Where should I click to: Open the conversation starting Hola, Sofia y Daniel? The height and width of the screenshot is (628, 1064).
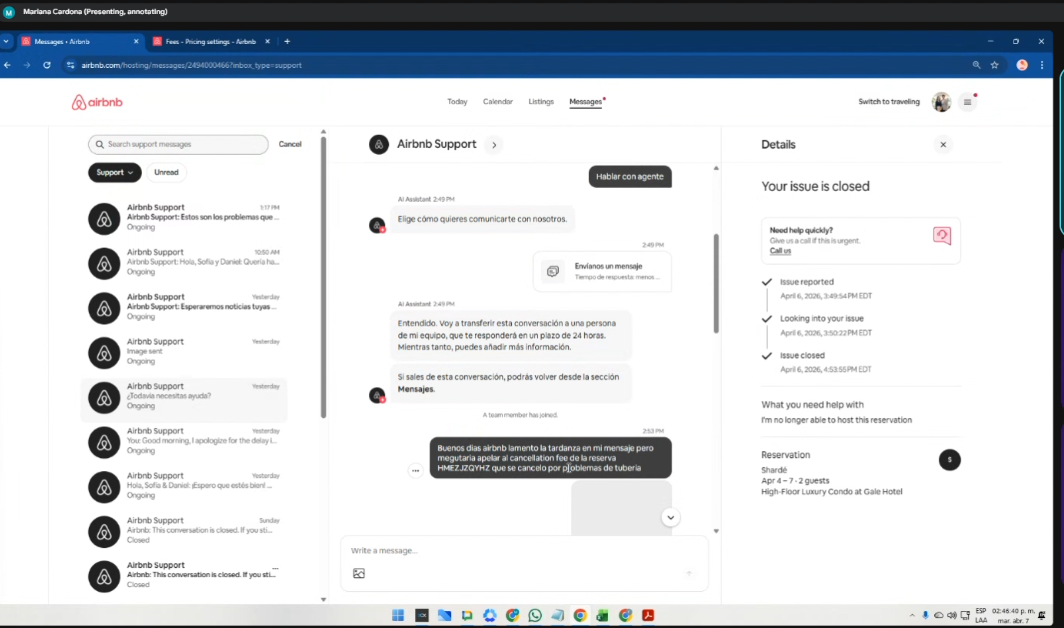[x=184, y=263]
